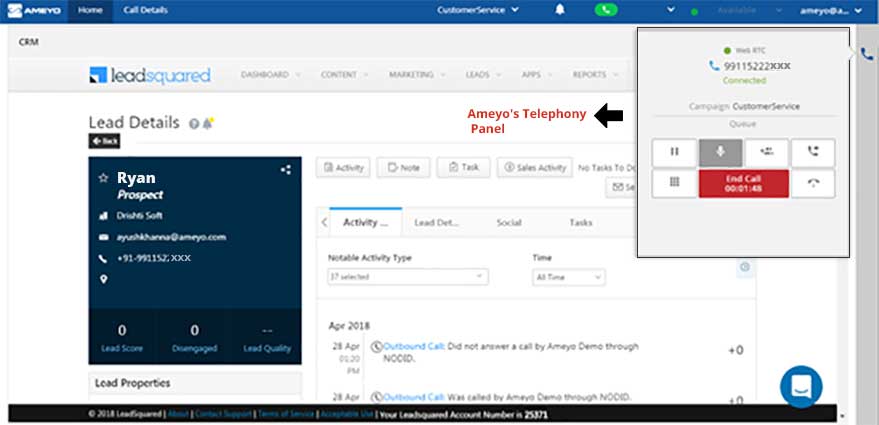
Task: Click the tabs left scroll chevron
Action: 324,223
